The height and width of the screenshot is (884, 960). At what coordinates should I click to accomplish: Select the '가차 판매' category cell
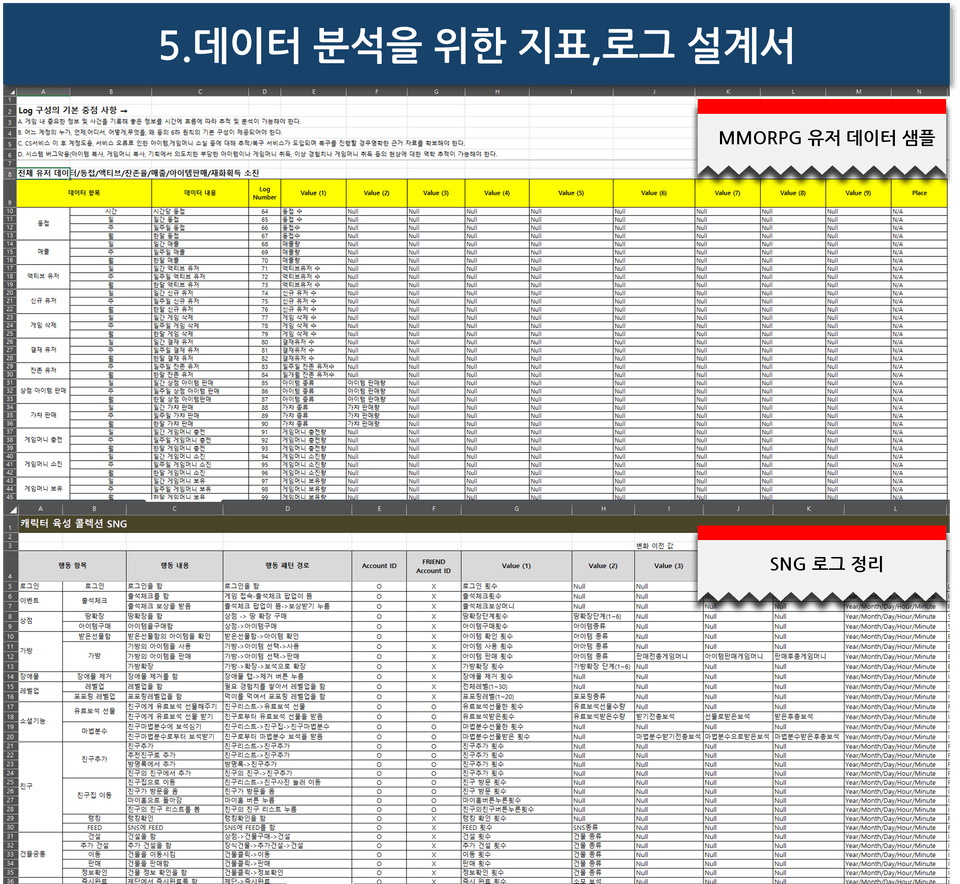coord(43,415)
